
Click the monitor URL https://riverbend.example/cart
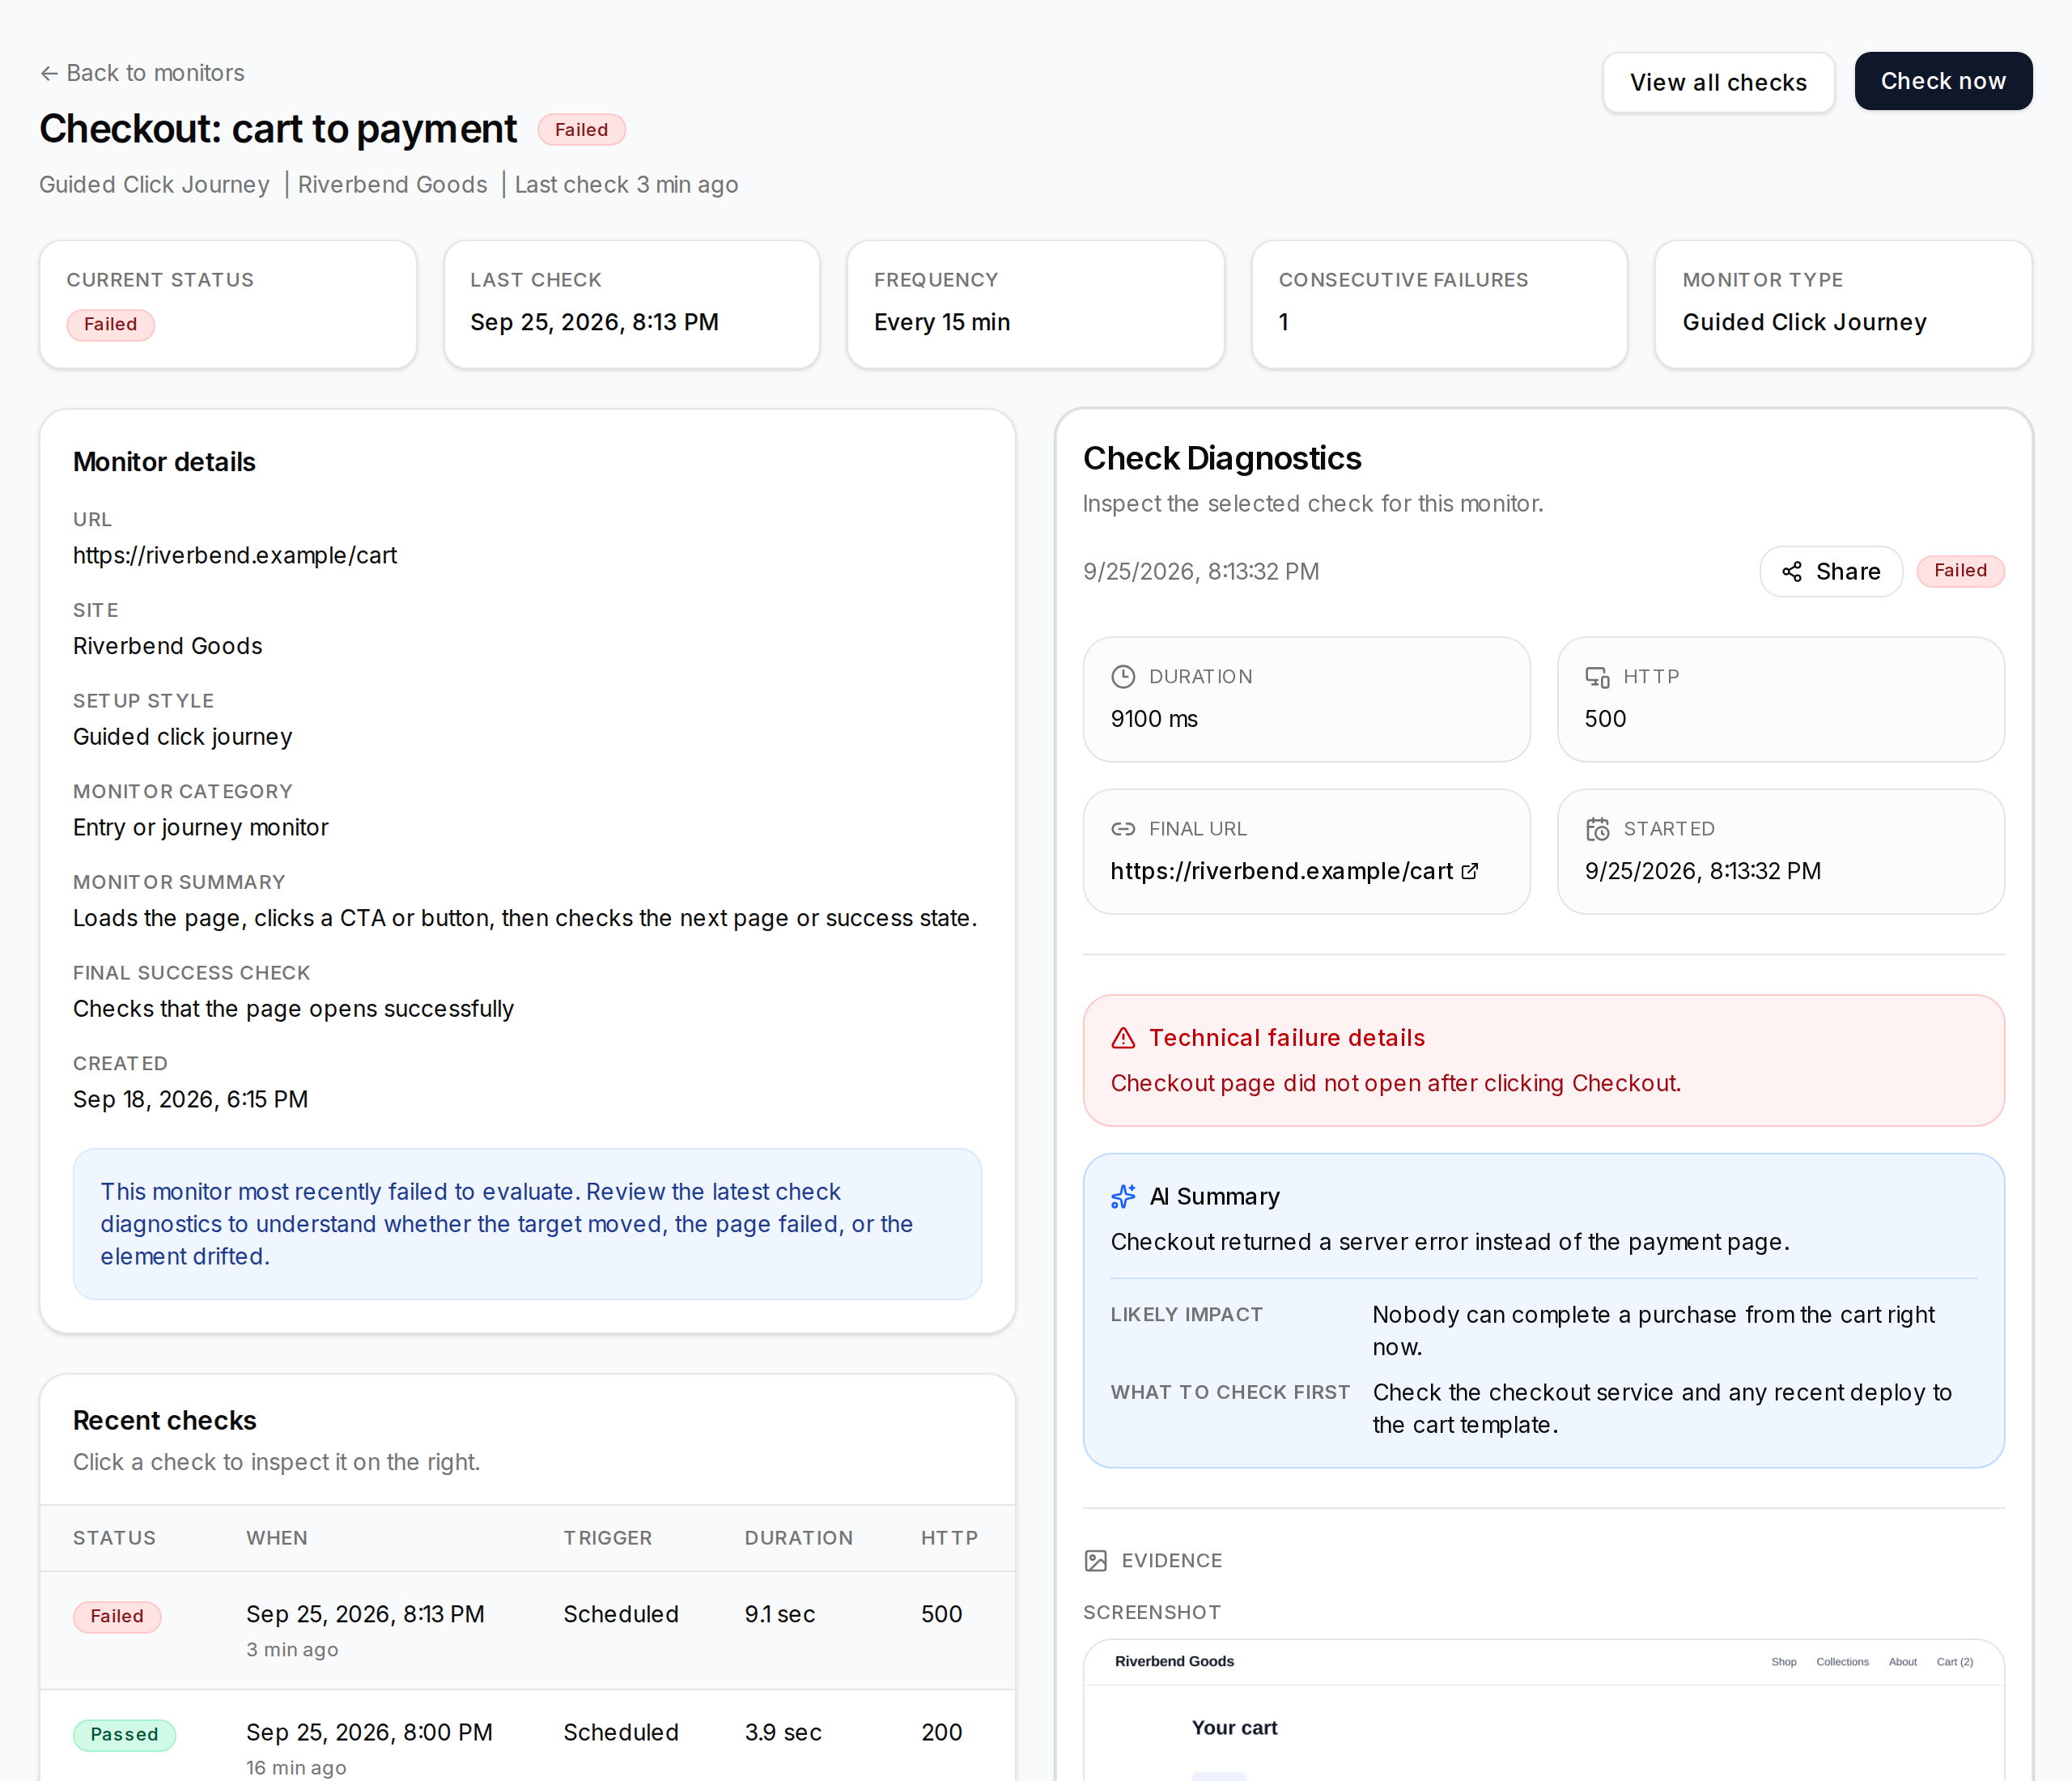[235, 555]
